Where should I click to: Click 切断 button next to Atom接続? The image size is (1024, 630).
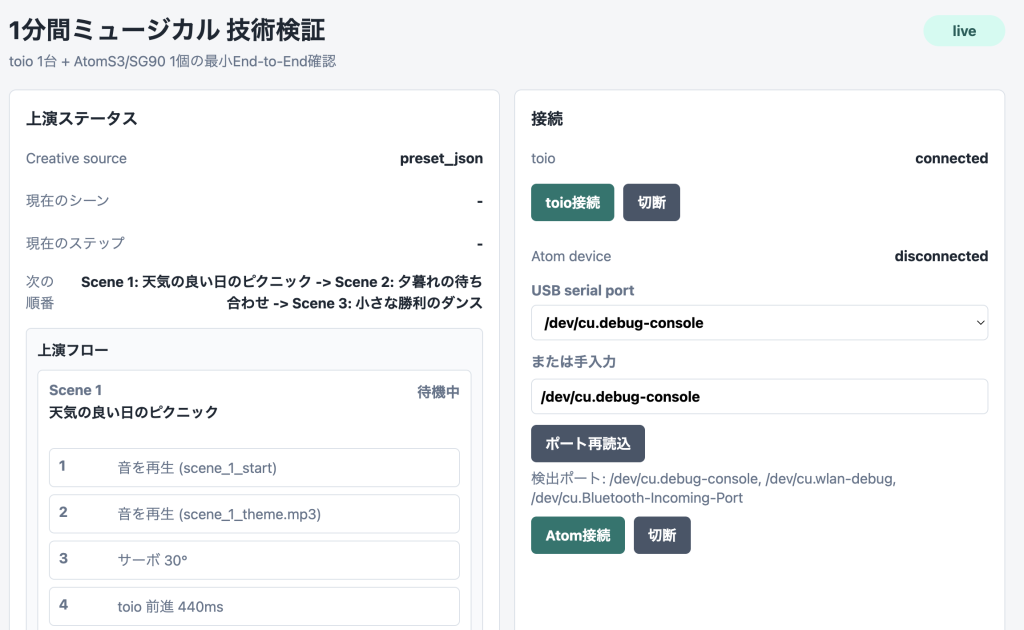point(662,535)
